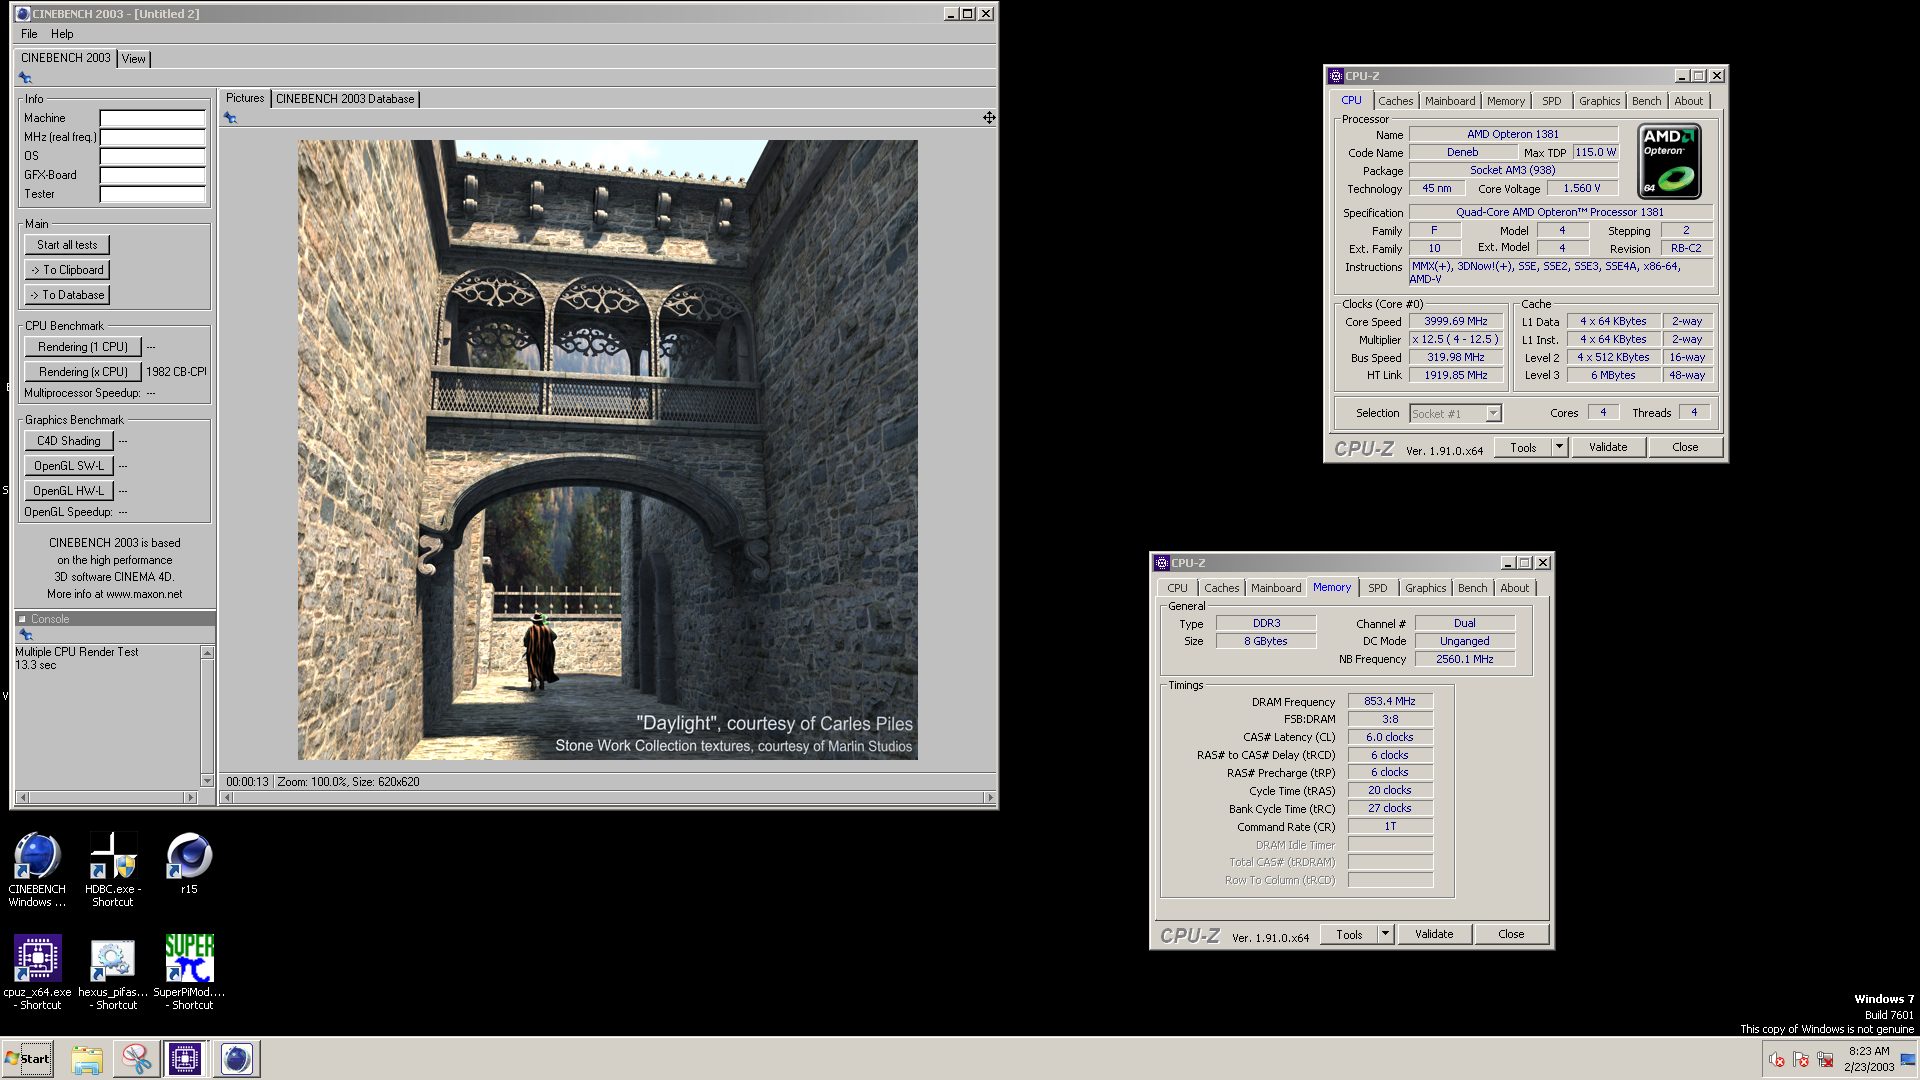The width and height of the screenshot is (1920, 1080).
Task: Click the picture panel scroll right arrow
Action: (990, 798)
